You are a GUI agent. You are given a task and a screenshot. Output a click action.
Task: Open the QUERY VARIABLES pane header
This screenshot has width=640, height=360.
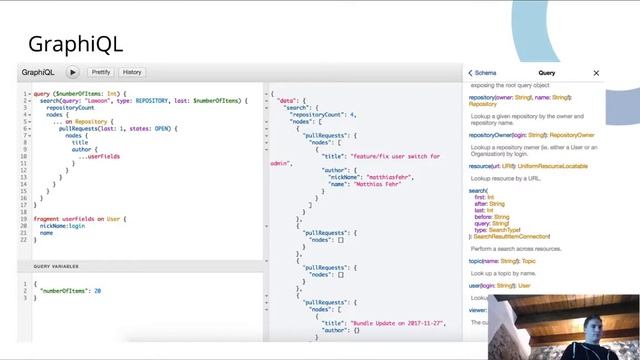[140, 266]
